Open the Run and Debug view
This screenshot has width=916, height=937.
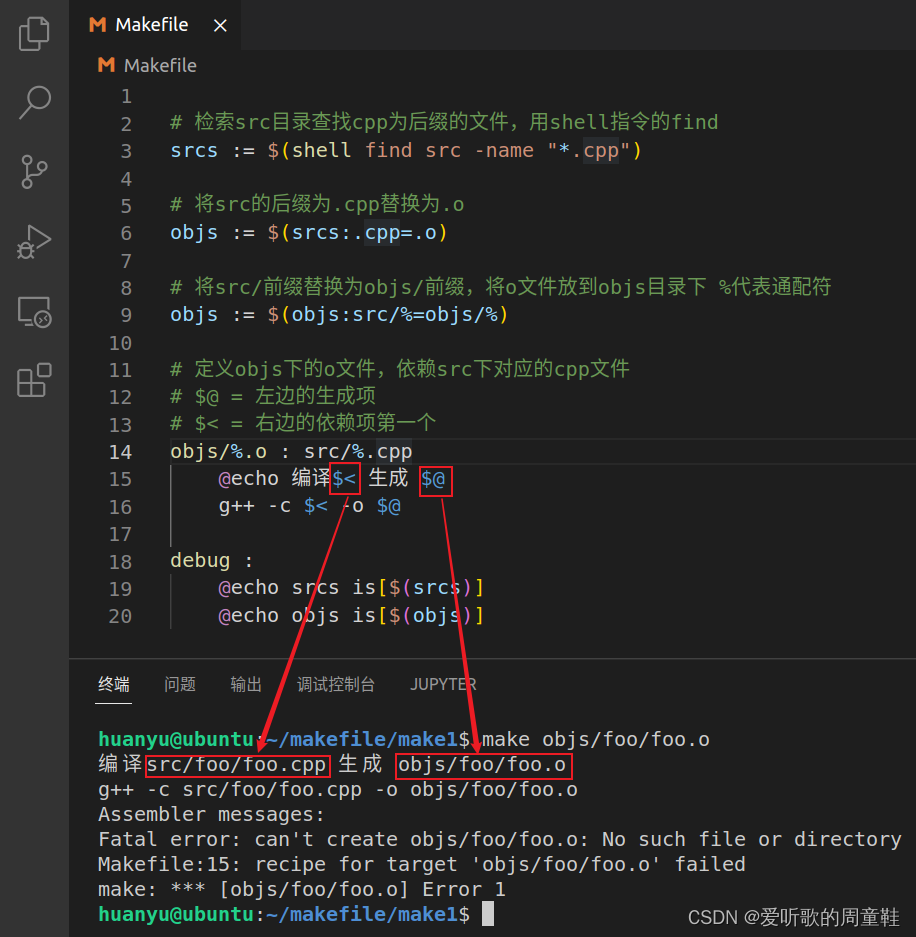point(34,242)
